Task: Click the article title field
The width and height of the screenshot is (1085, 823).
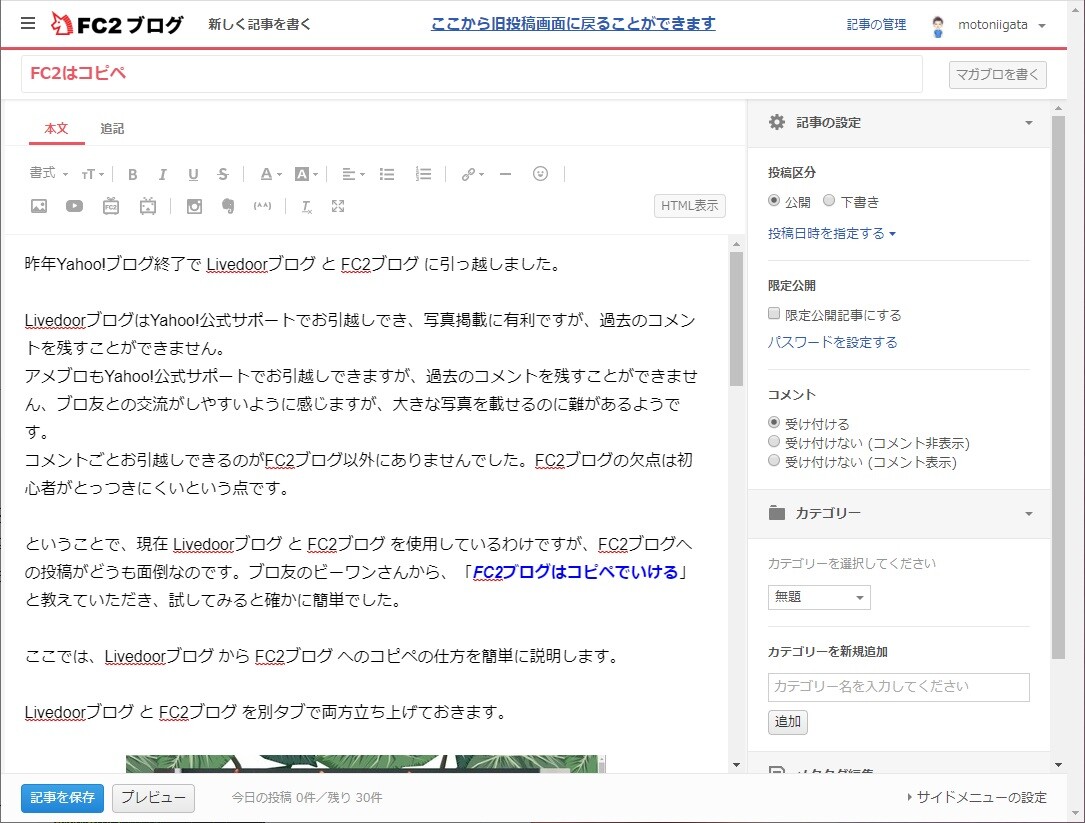Action: click(x=472, y=73)
